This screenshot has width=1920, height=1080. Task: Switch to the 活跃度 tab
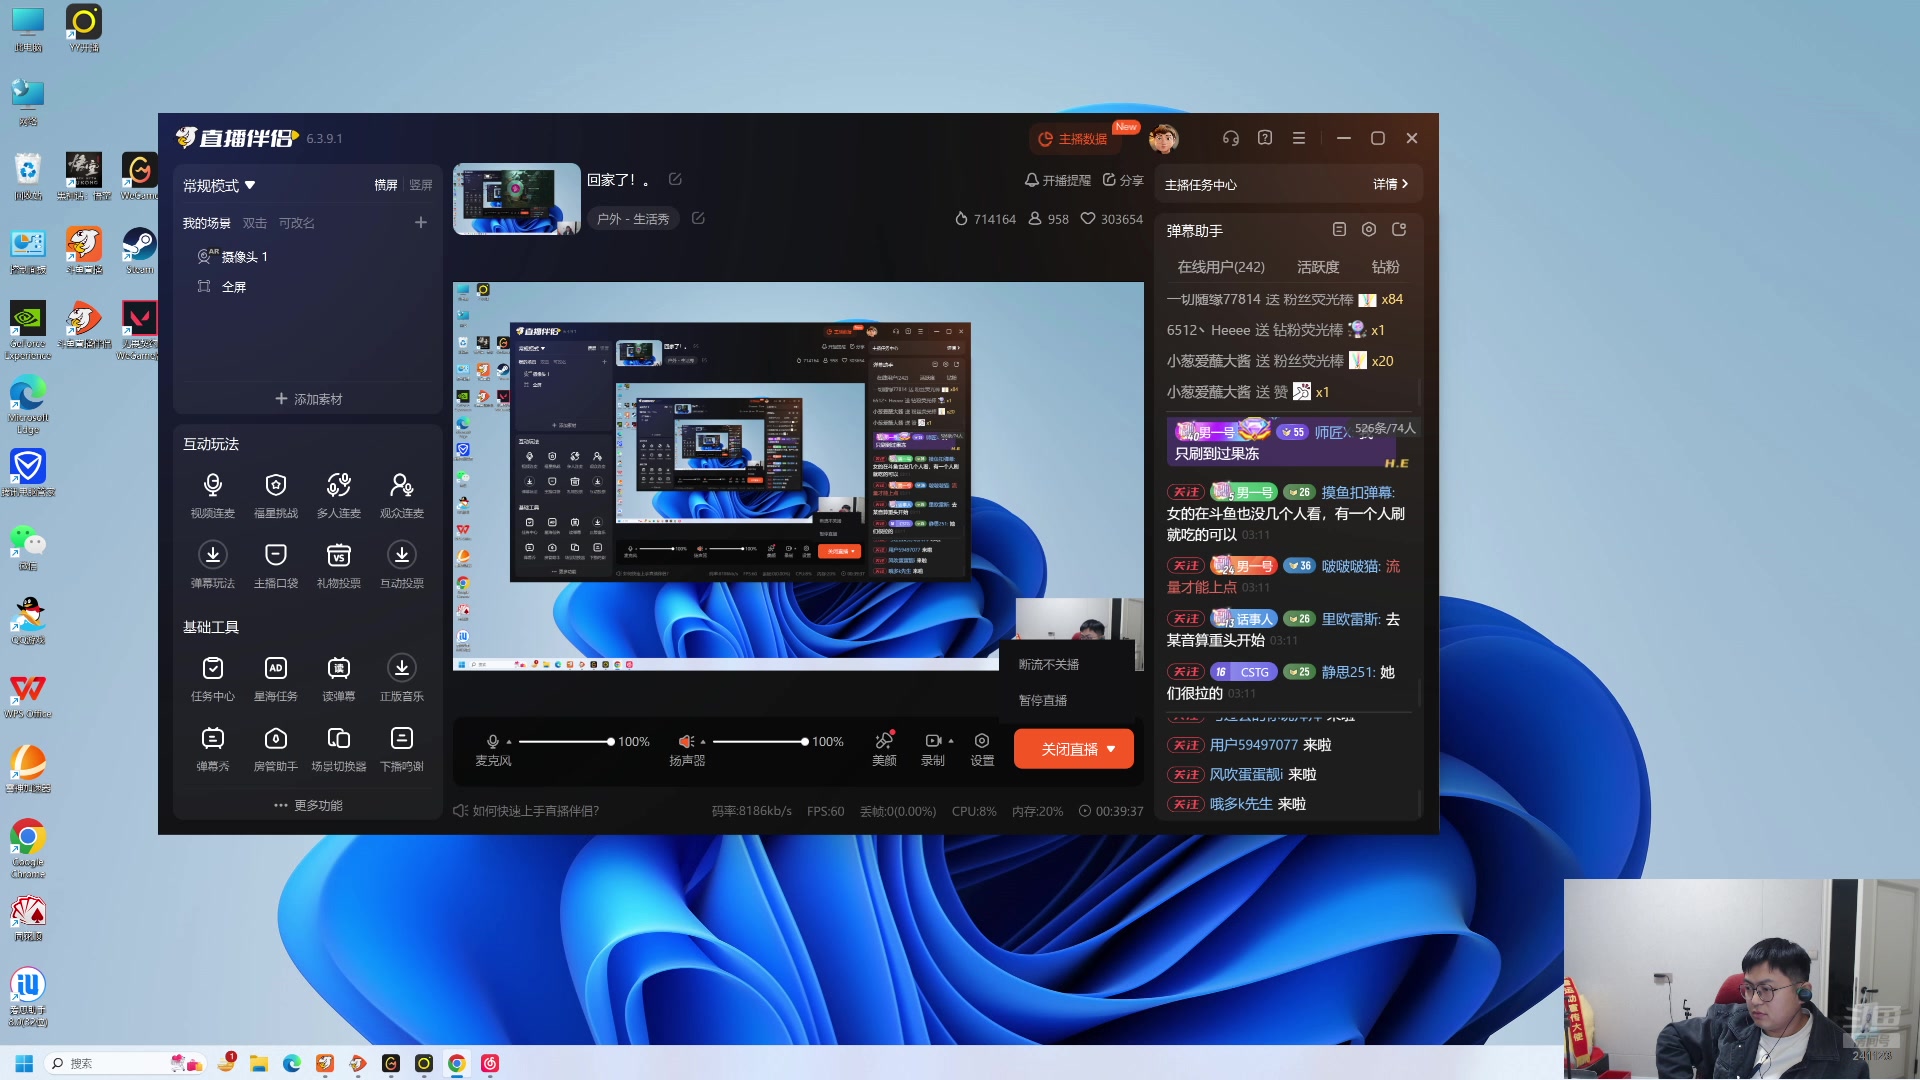[x=1317, y=267]
